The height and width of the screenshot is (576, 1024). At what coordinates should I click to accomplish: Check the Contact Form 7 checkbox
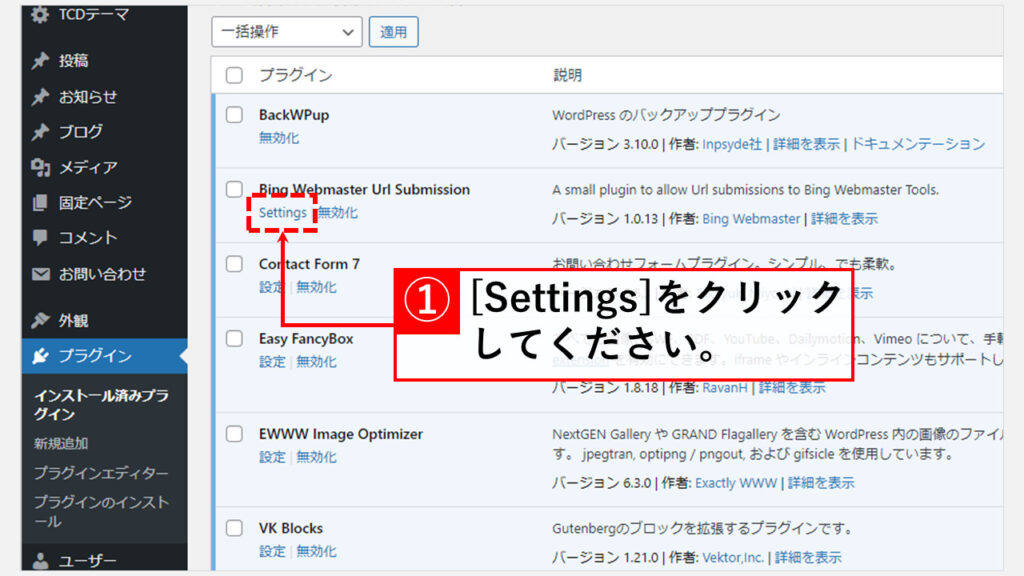tap(234, 264)
